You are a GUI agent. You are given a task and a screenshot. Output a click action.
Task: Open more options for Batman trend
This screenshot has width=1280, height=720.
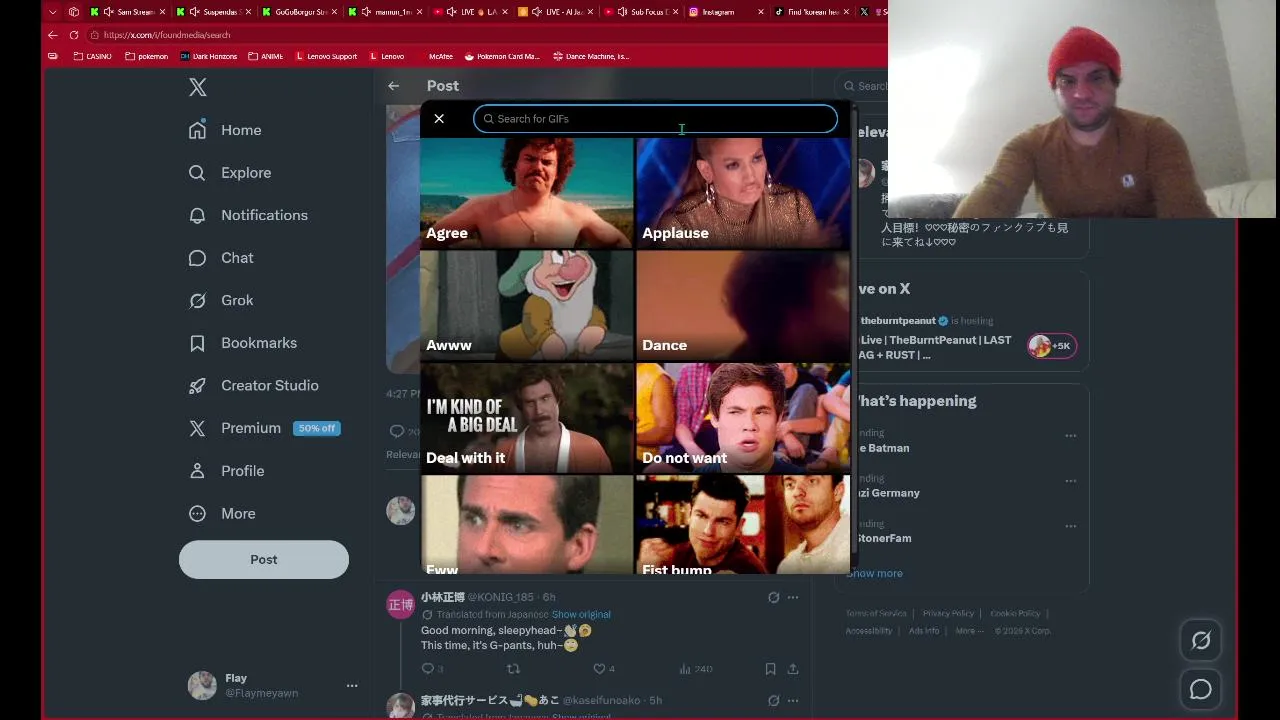click(1071, 436)
